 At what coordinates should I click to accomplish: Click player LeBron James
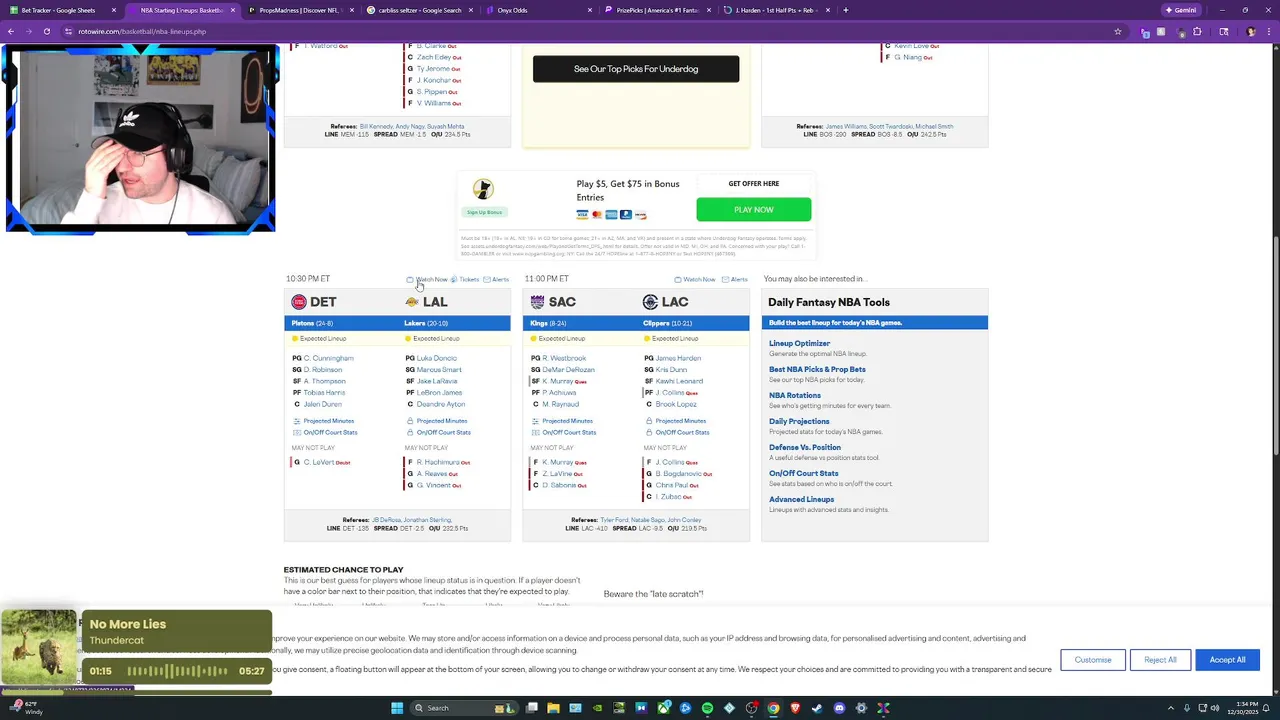point(439,393)
